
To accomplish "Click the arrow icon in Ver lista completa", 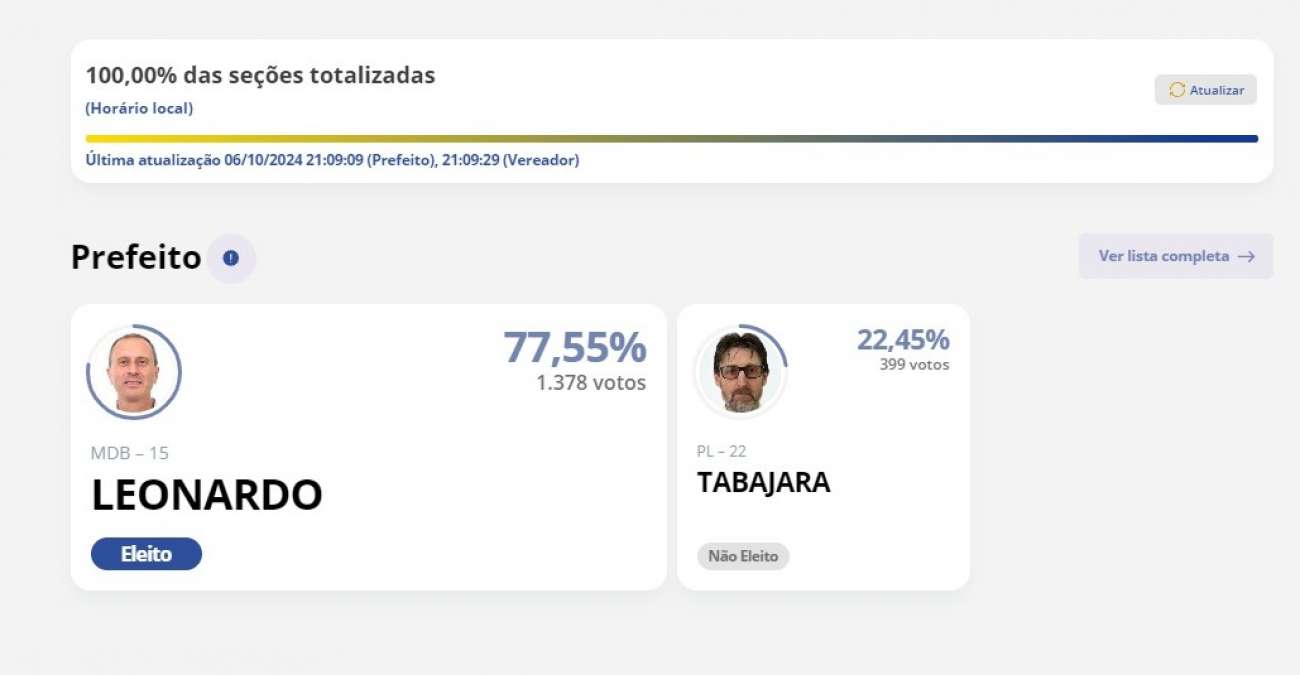I will pos(1246,256).
